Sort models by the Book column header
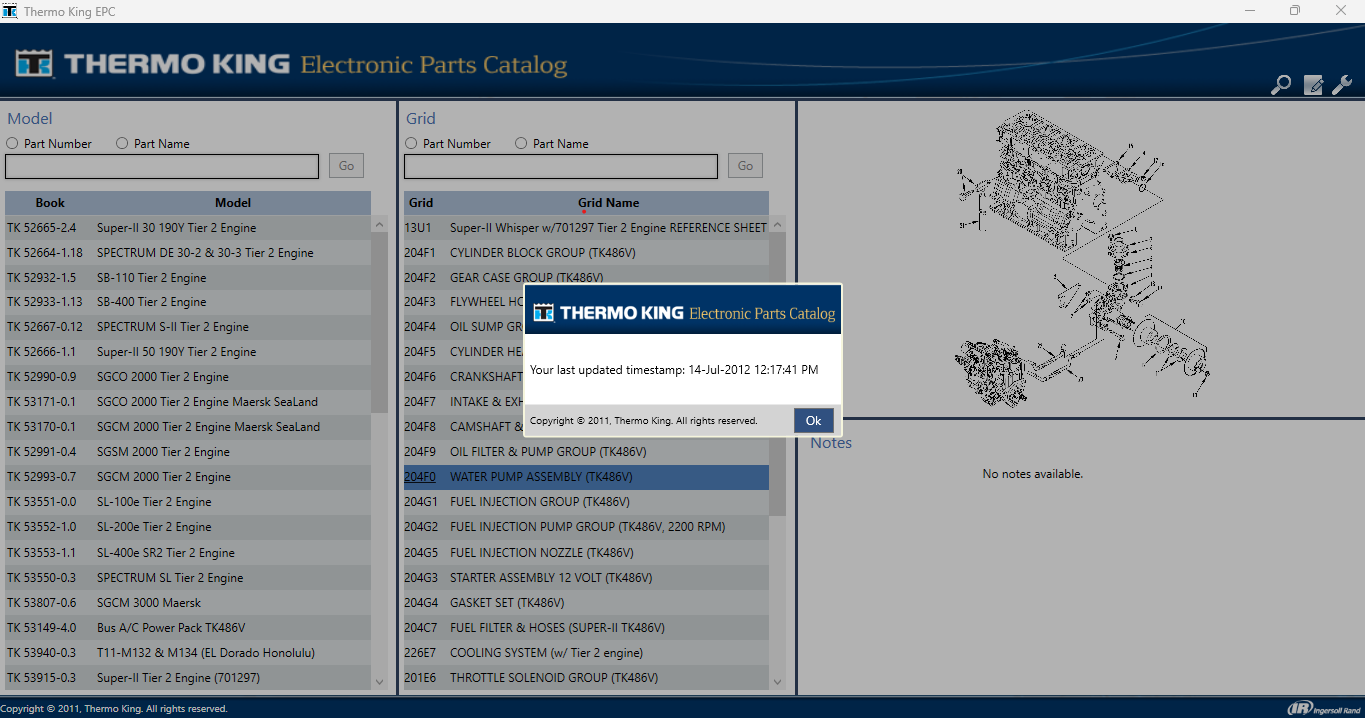The image size is (1365, 718). [x=50, y=203]
